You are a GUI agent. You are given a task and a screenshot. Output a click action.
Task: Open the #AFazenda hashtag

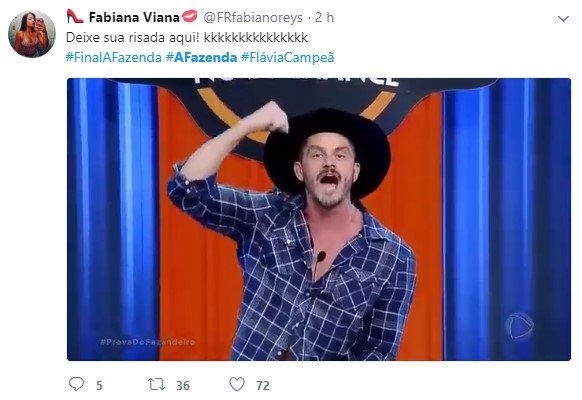tap(201, 58)
